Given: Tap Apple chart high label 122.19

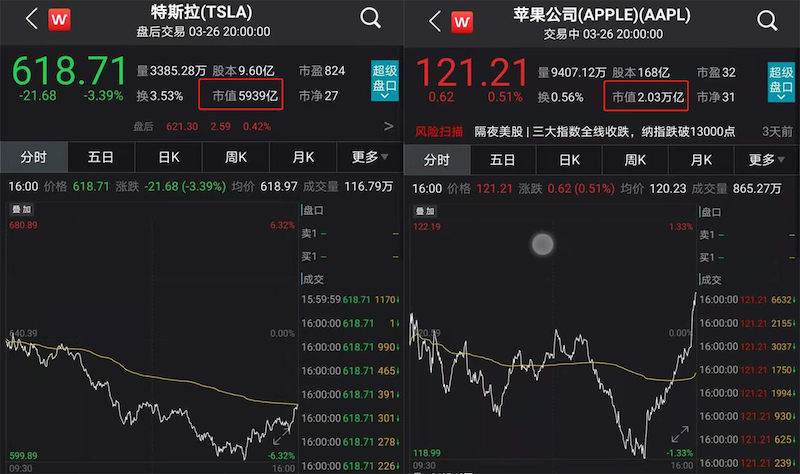Looking at the screenshot, I should tap(427, 227).
